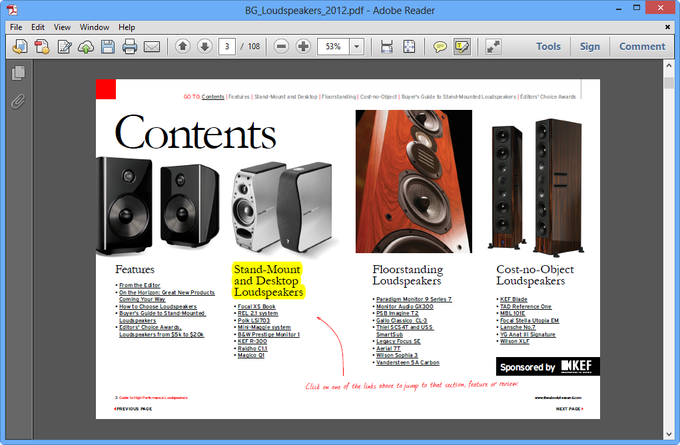680x445 pixels.
Task: Open the Wilson XLF link
Action: coord(515,341)
